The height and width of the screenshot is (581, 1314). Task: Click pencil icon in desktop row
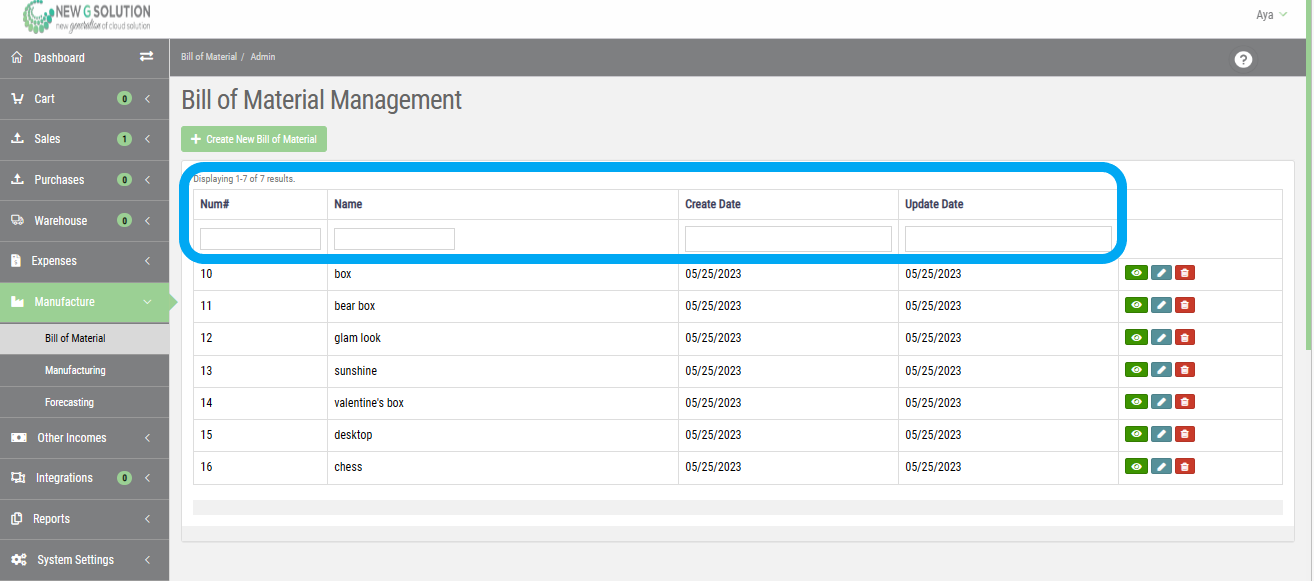(x=1160, y=435)
